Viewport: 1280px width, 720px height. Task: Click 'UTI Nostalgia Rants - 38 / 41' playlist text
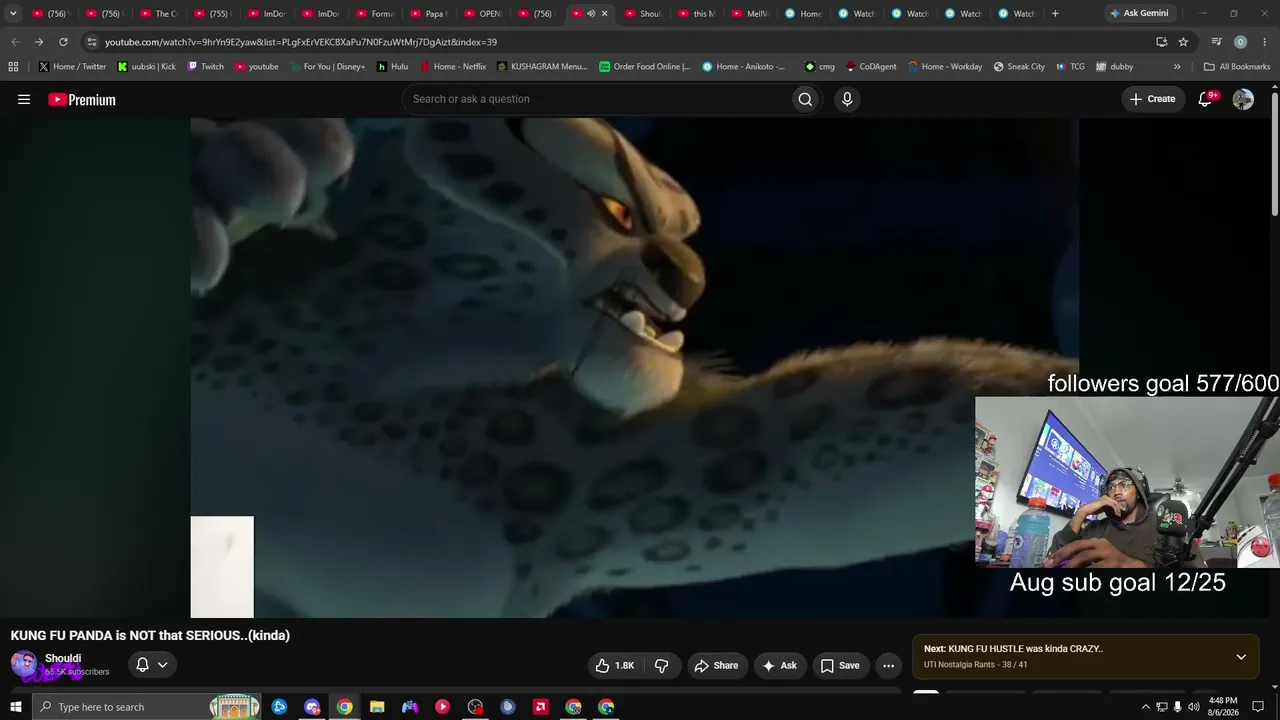click(975, 664)
